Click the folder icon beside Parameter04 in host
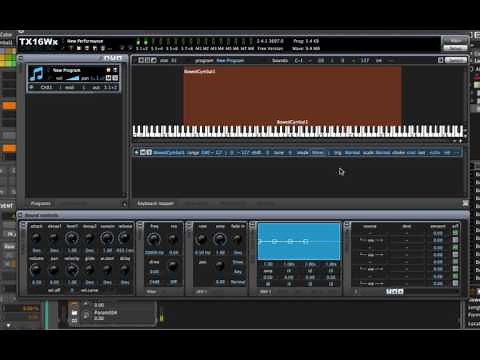The image size is (480, 360). 74,313
